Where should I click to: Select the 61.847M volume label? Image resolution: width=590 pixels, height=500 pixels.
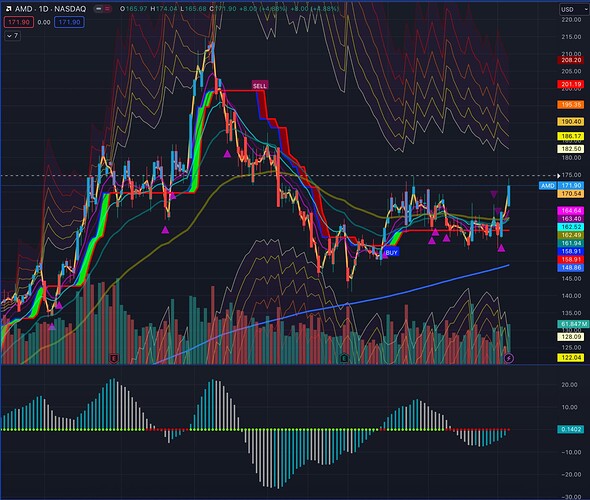pos(573,324)
